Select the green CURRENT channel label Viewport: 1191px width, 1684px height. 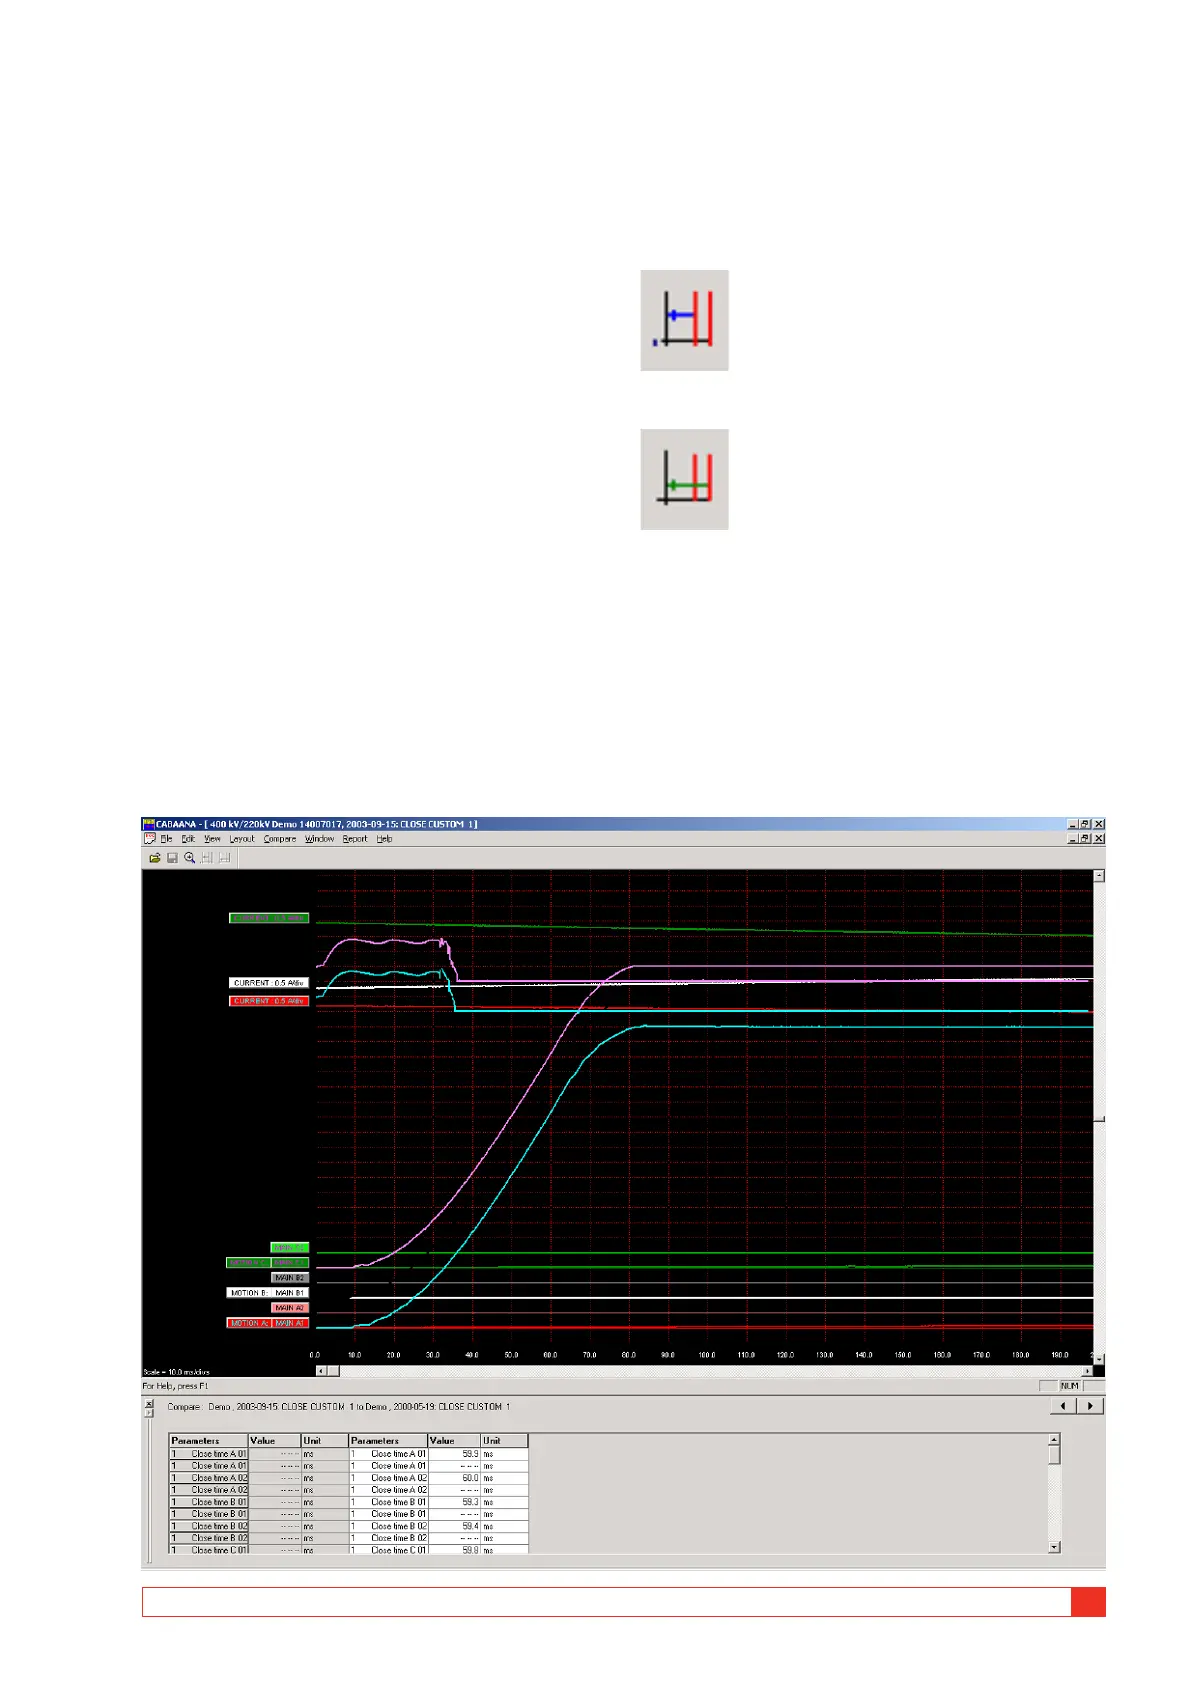269,918
